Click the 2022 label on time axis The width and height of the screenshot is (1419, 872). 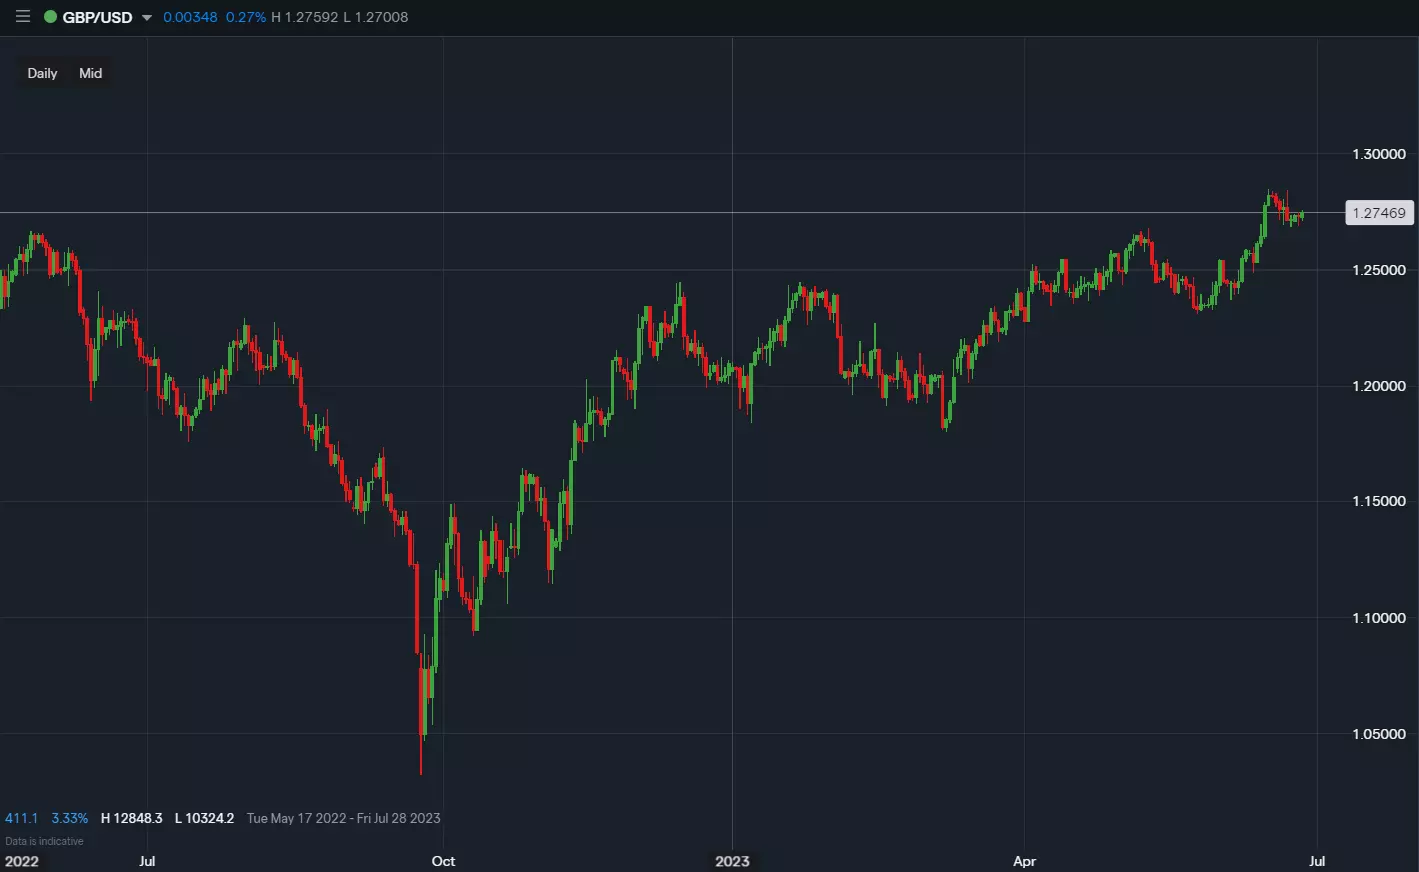(x=22, y=861)
